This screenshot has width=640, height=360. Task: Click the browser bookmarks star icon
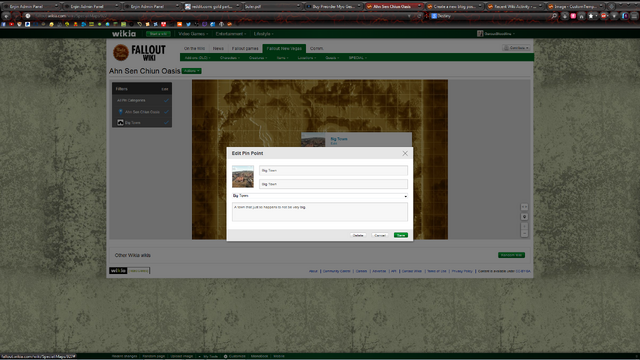(x=591, y=16)
